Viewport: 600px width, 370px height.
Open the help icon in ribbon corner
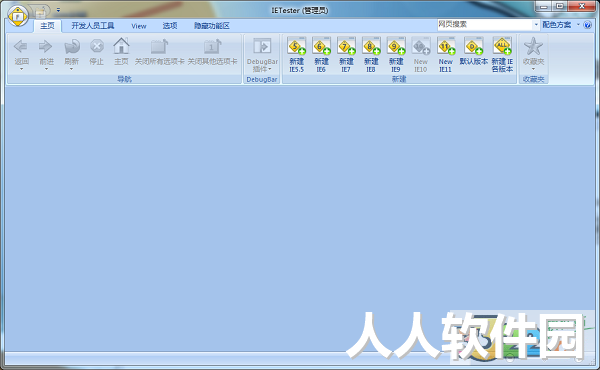pyautogui.click(x=587, y=25)
